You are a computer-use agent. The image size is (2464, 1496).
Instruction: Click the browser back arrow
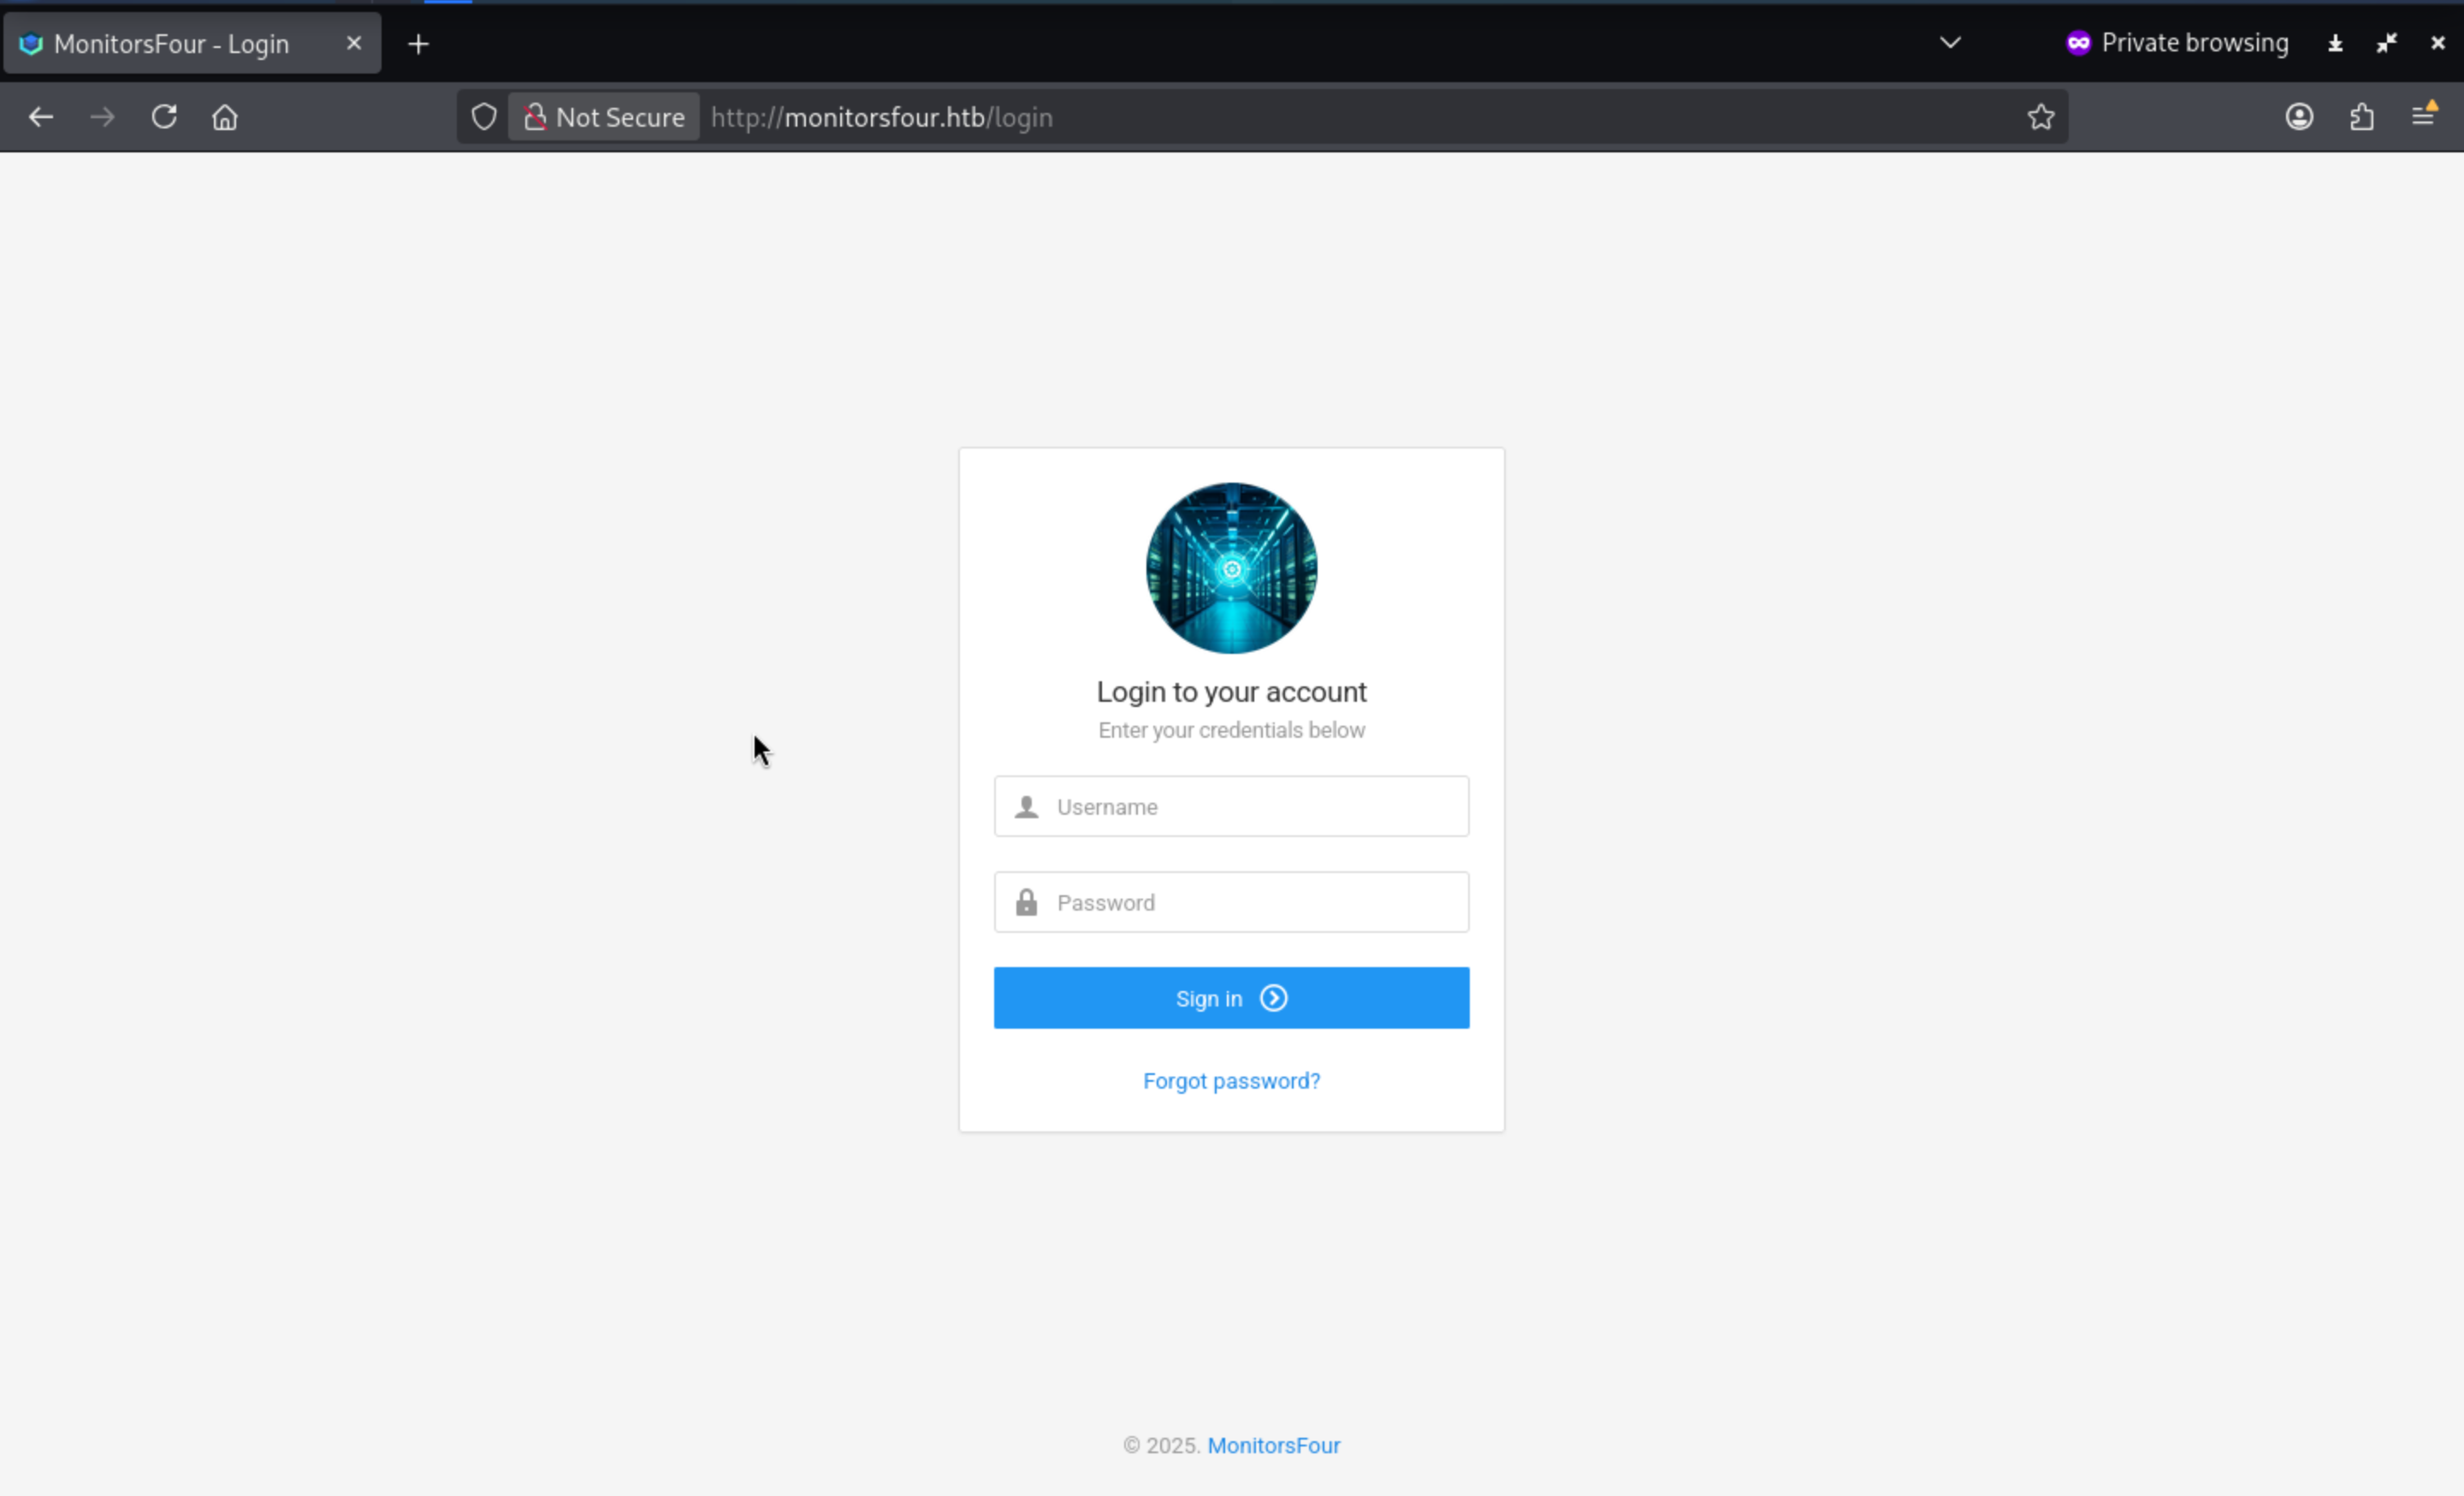pos(41,117)
